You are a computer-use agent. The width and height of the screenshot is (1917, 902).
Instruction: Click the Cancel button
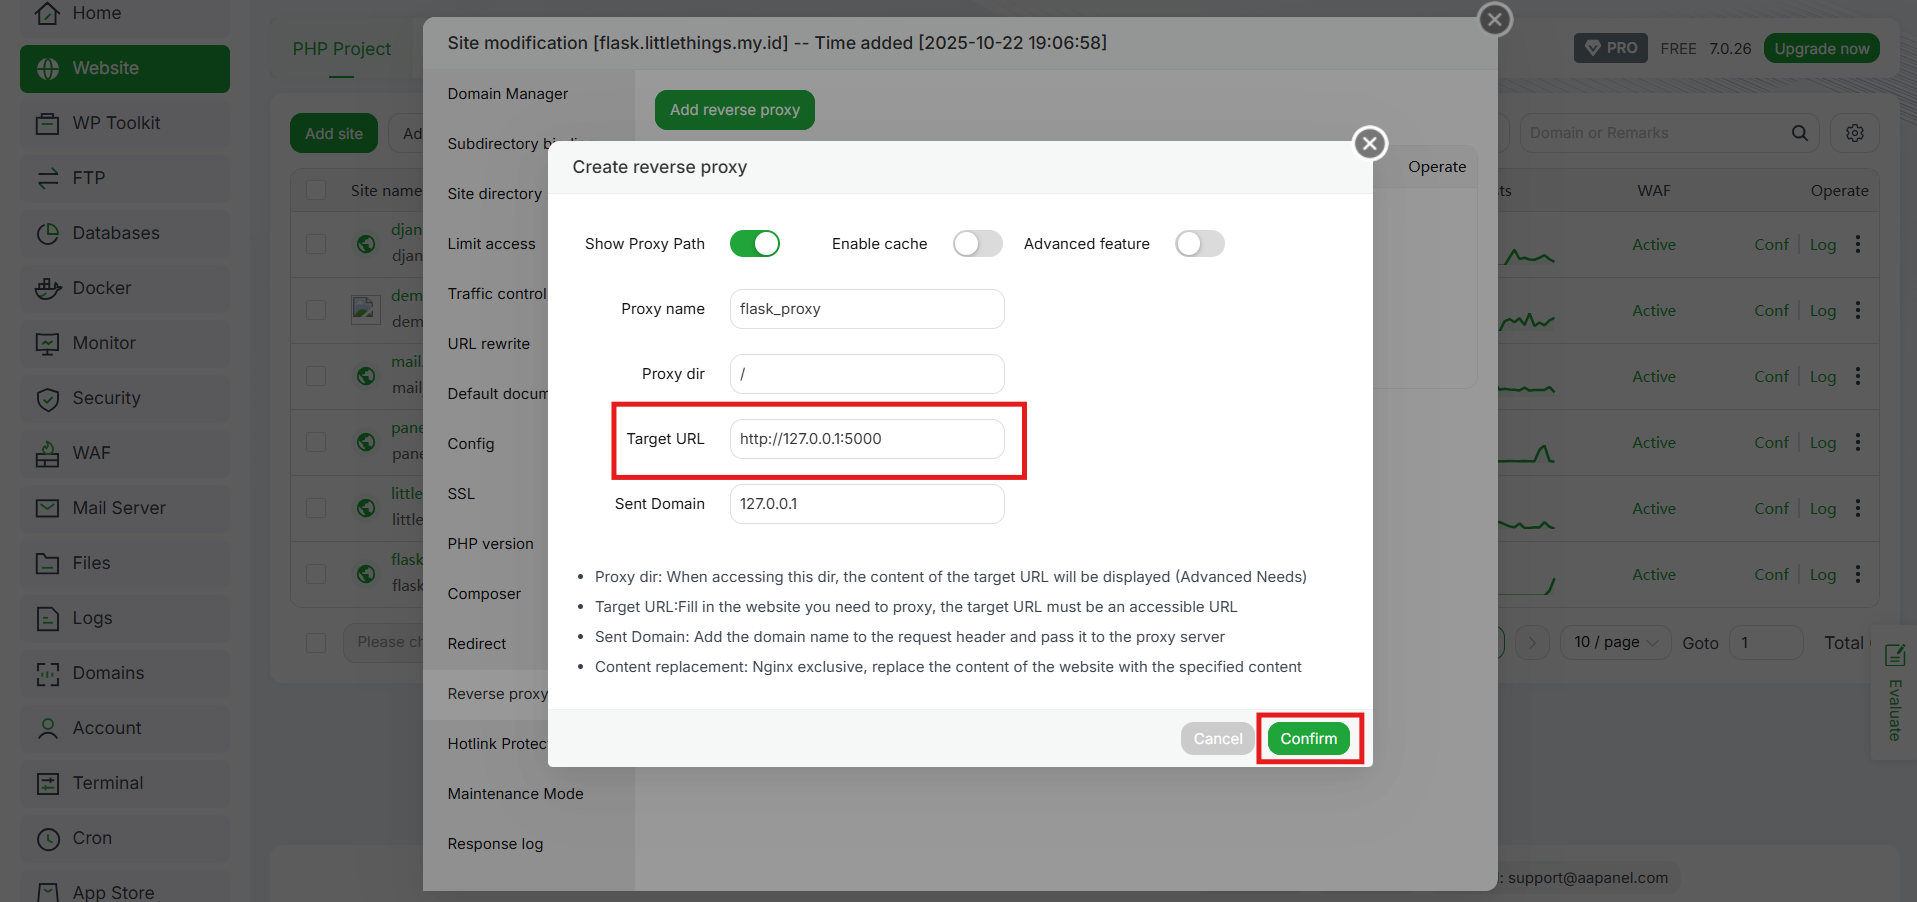[1217, 739]
